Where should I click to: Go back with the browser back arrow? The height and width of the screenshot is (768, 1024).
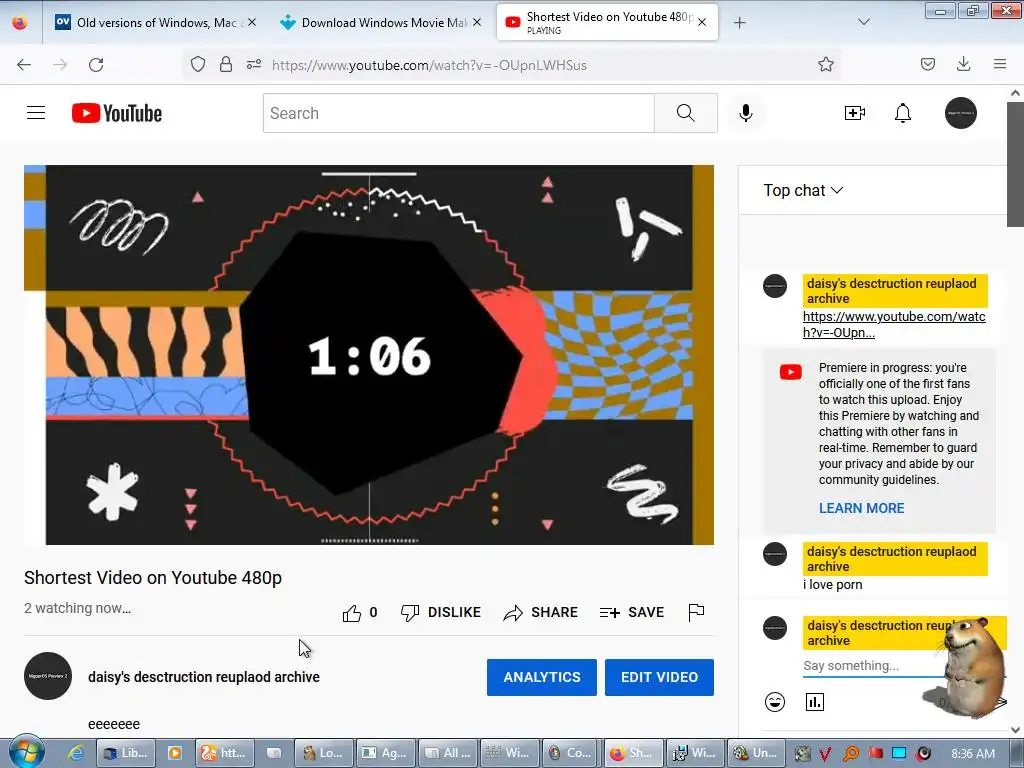coord(24,65)
